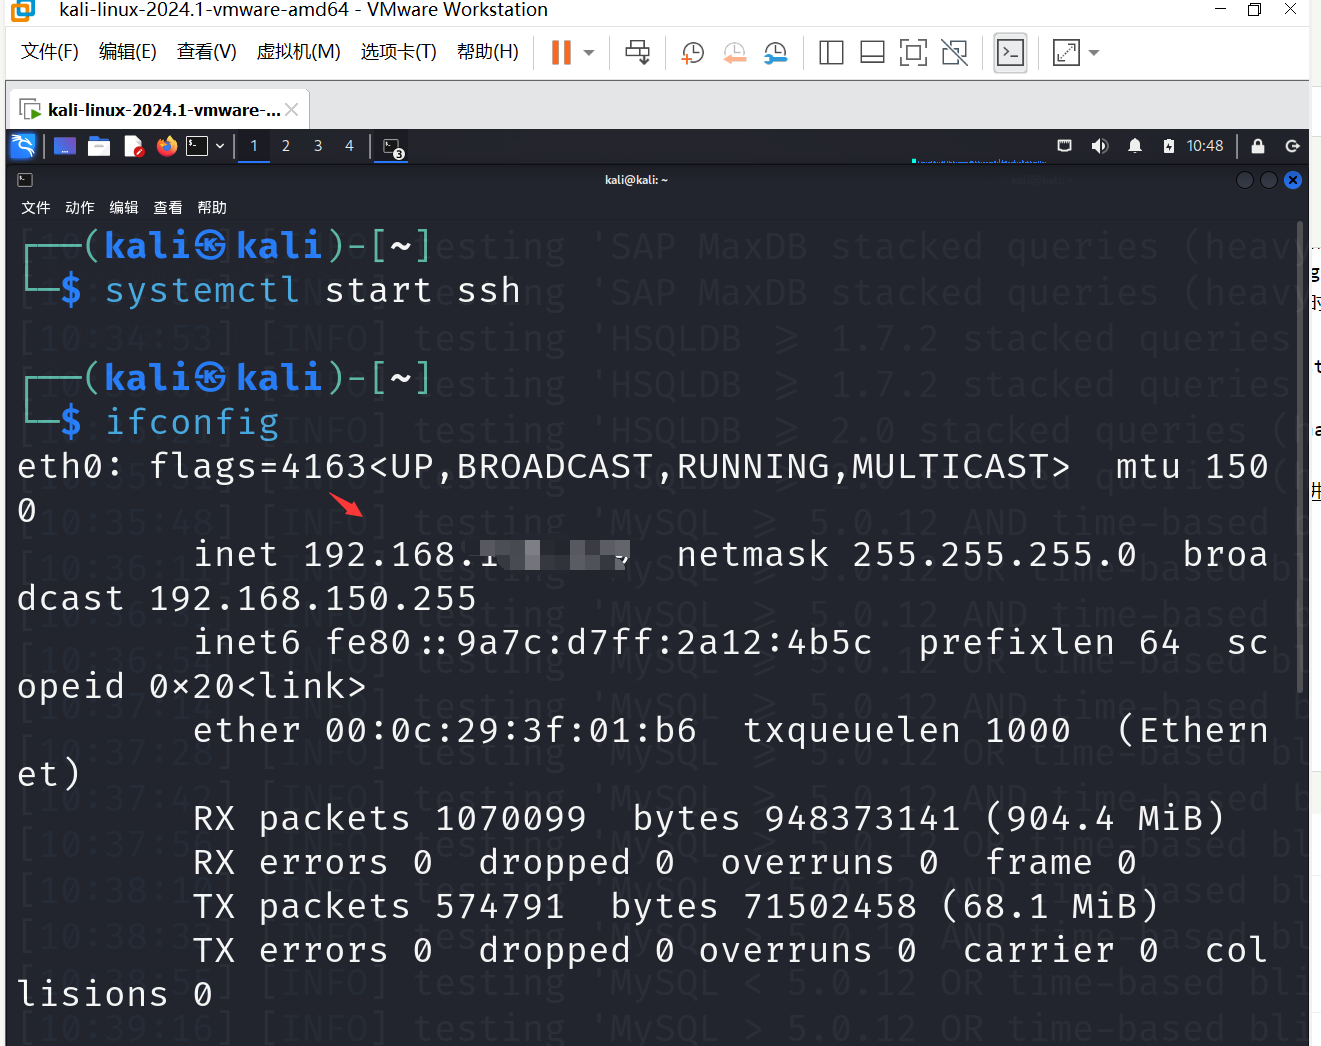This screenshot has width=1321, height=1046.
Task: Switch to workspace 3
Action: tap(318, 146)
